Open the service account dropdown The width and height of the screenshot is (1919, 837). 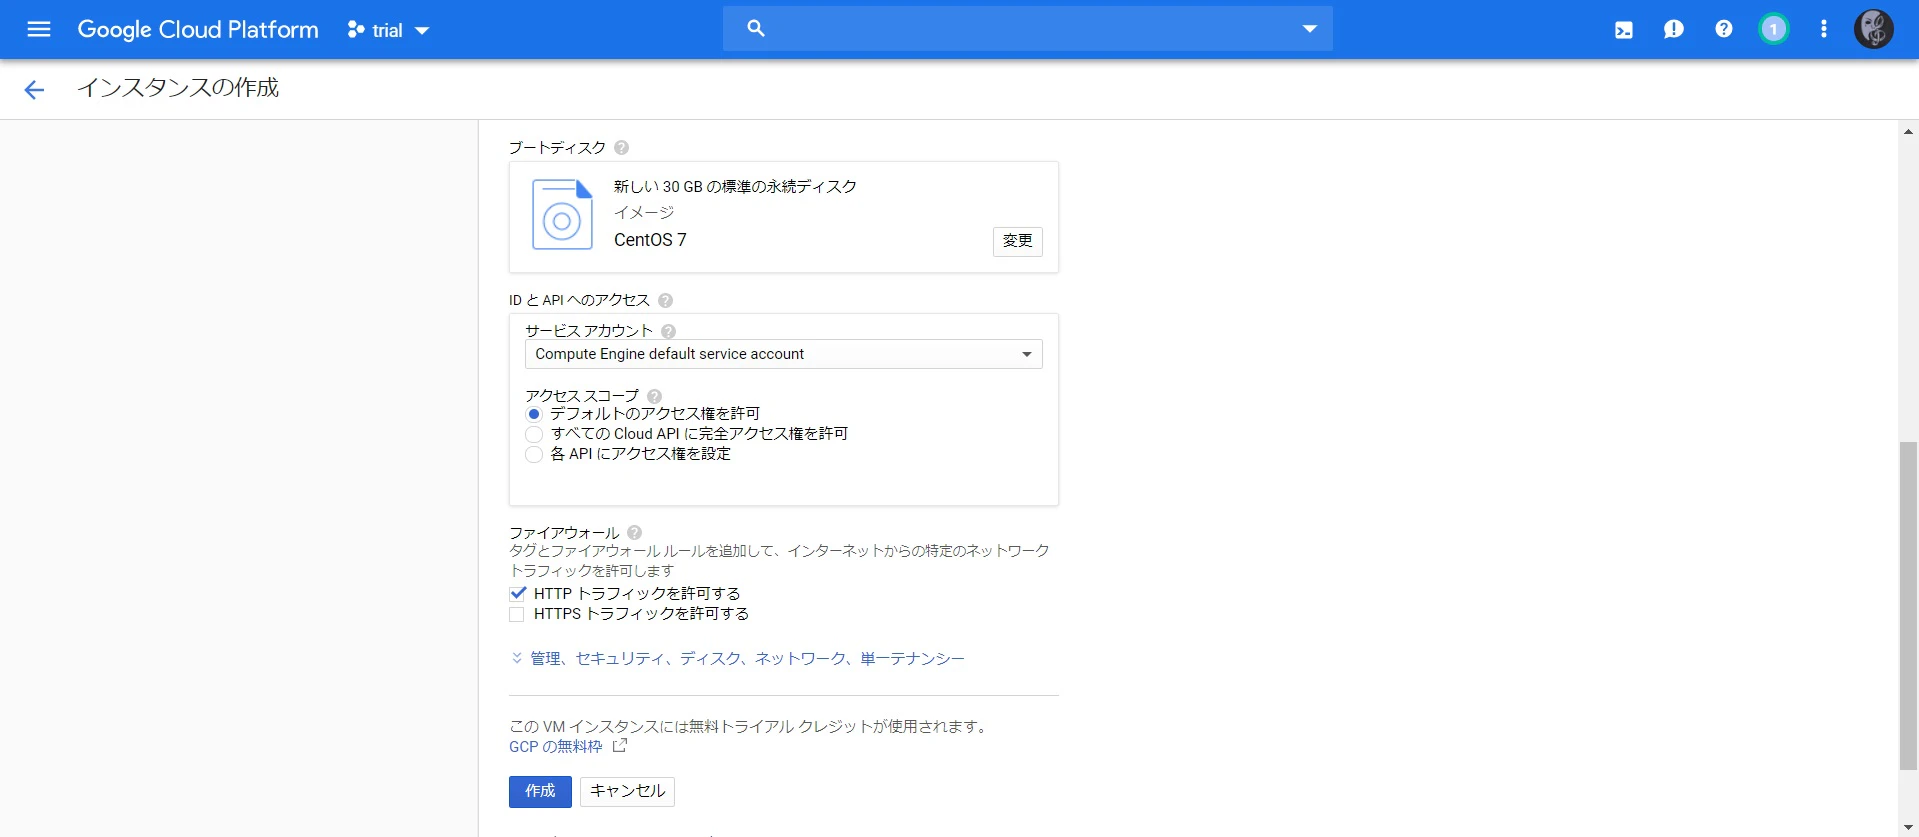(x=784, y=354)
